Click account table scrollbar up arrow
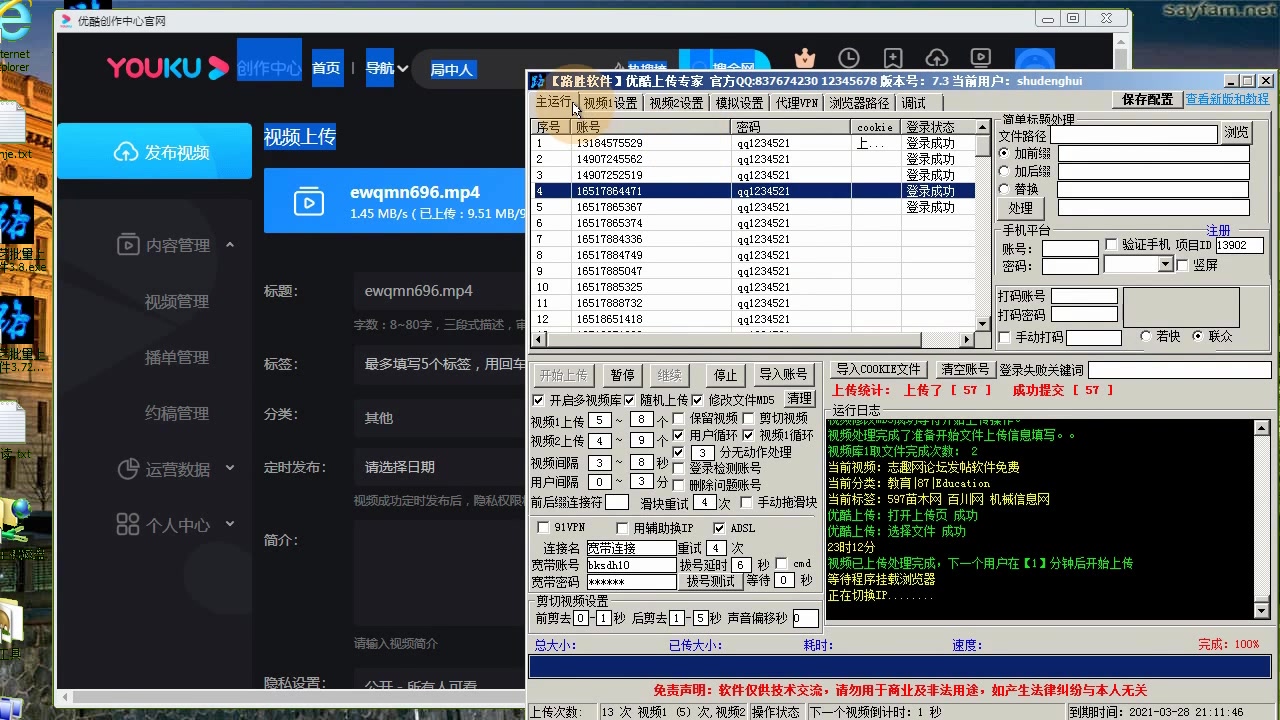This screenshot has height=720, width=1280. point(982,127)
